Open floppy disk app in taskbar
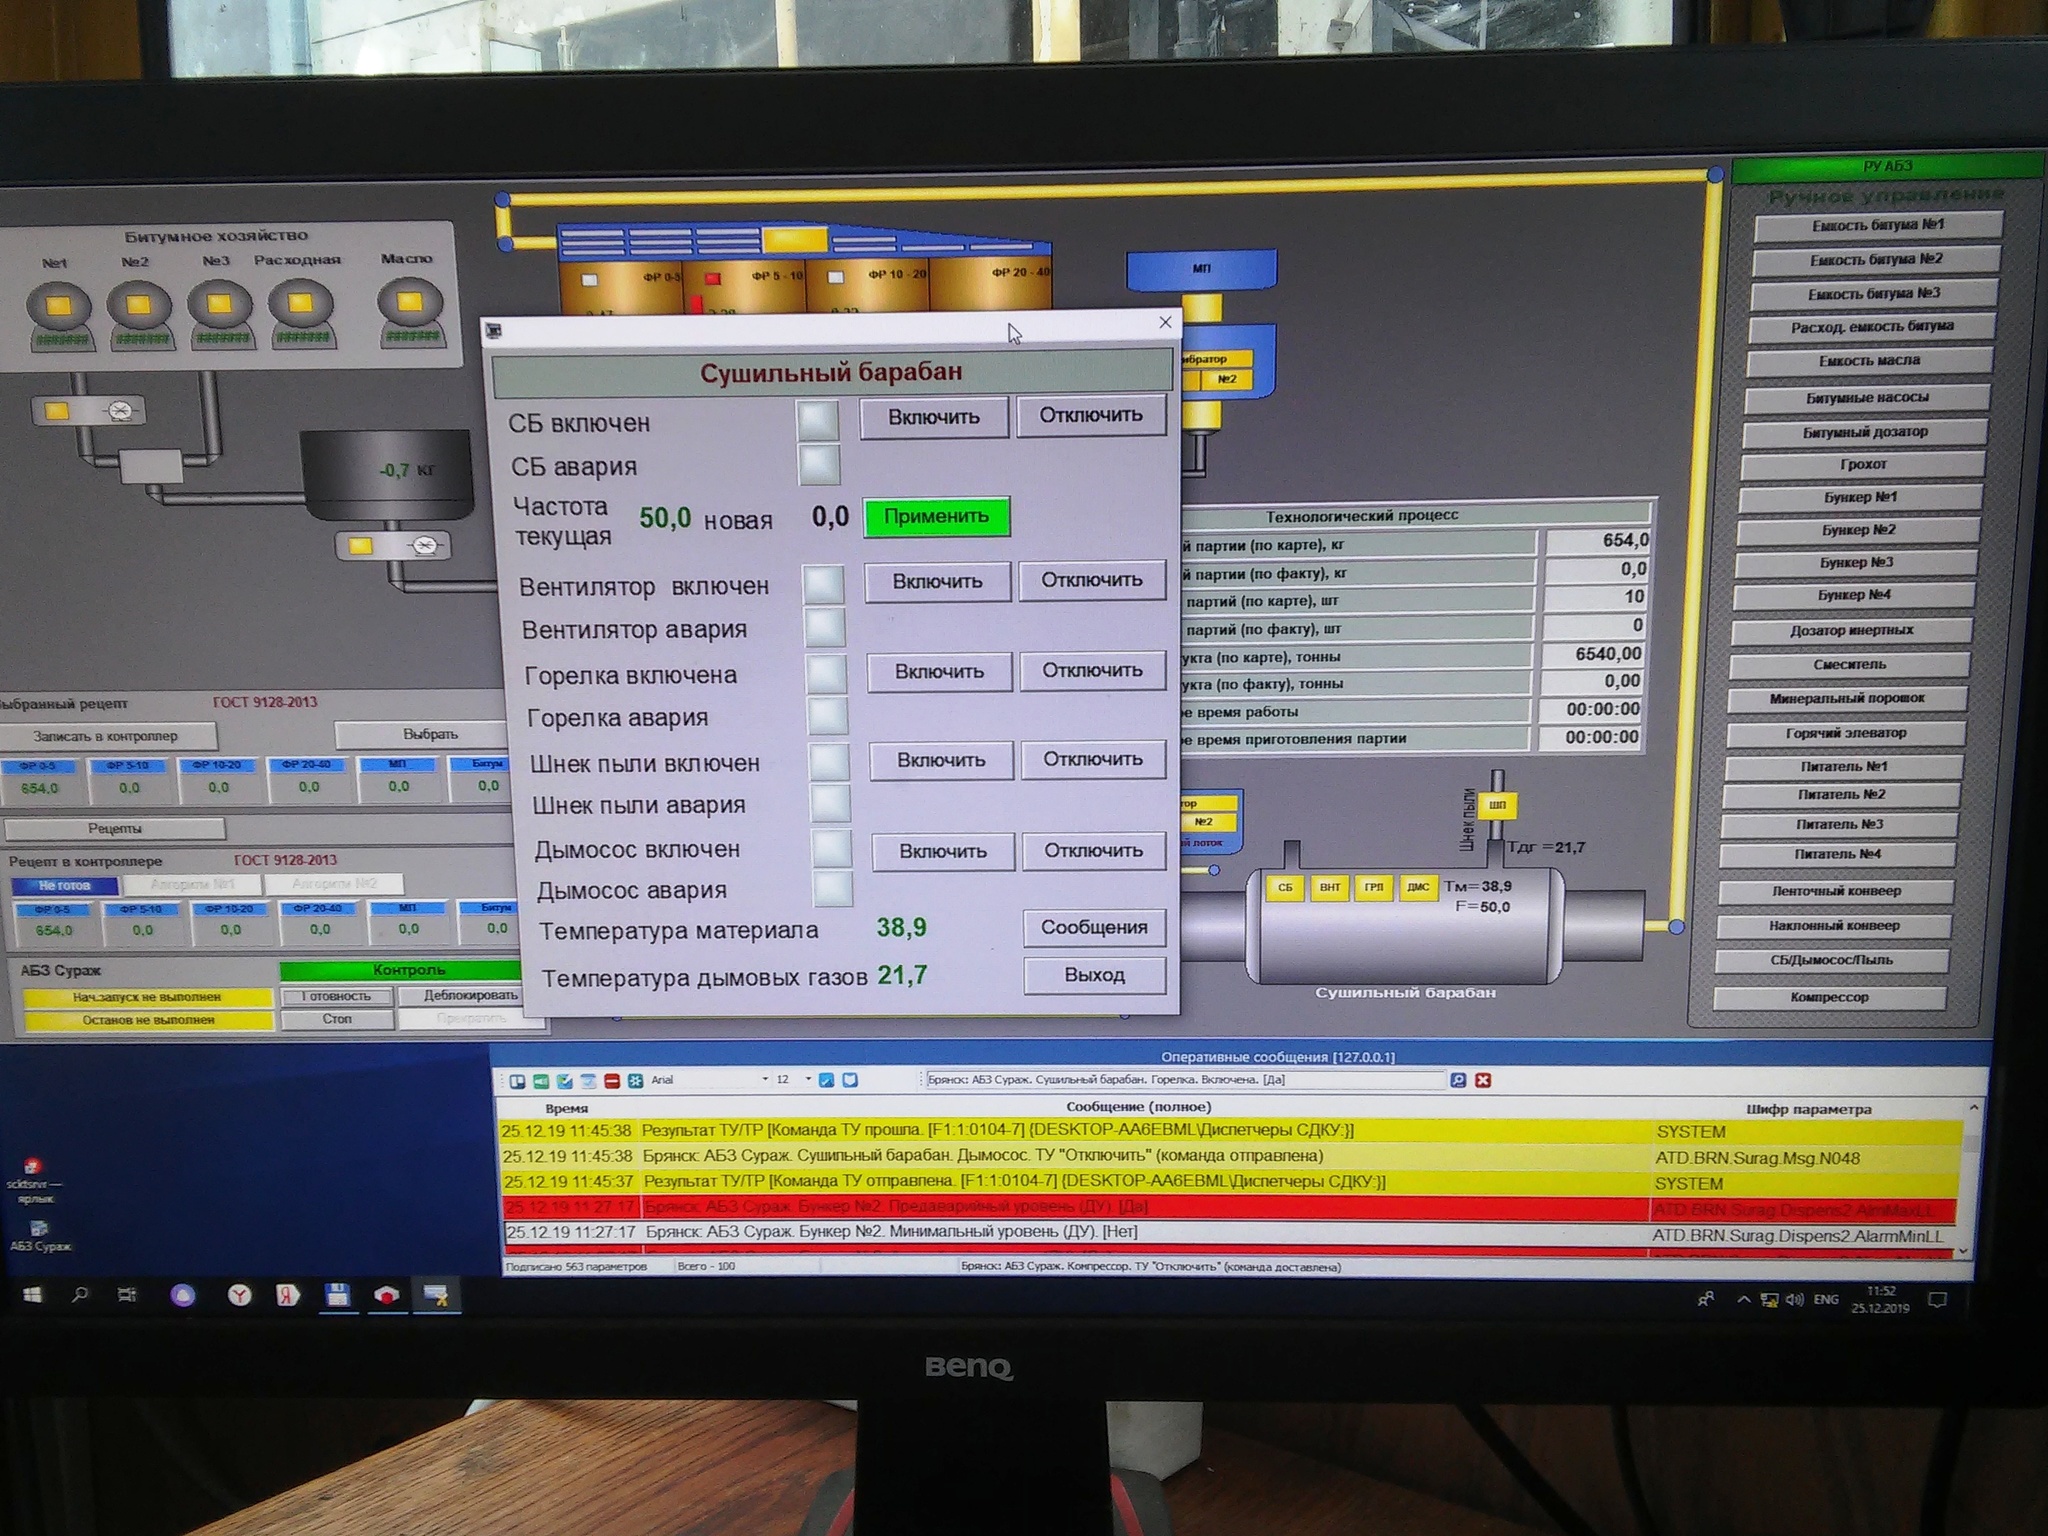The width and height of the screenshot is (2048, 1536). click(338, 1295)
